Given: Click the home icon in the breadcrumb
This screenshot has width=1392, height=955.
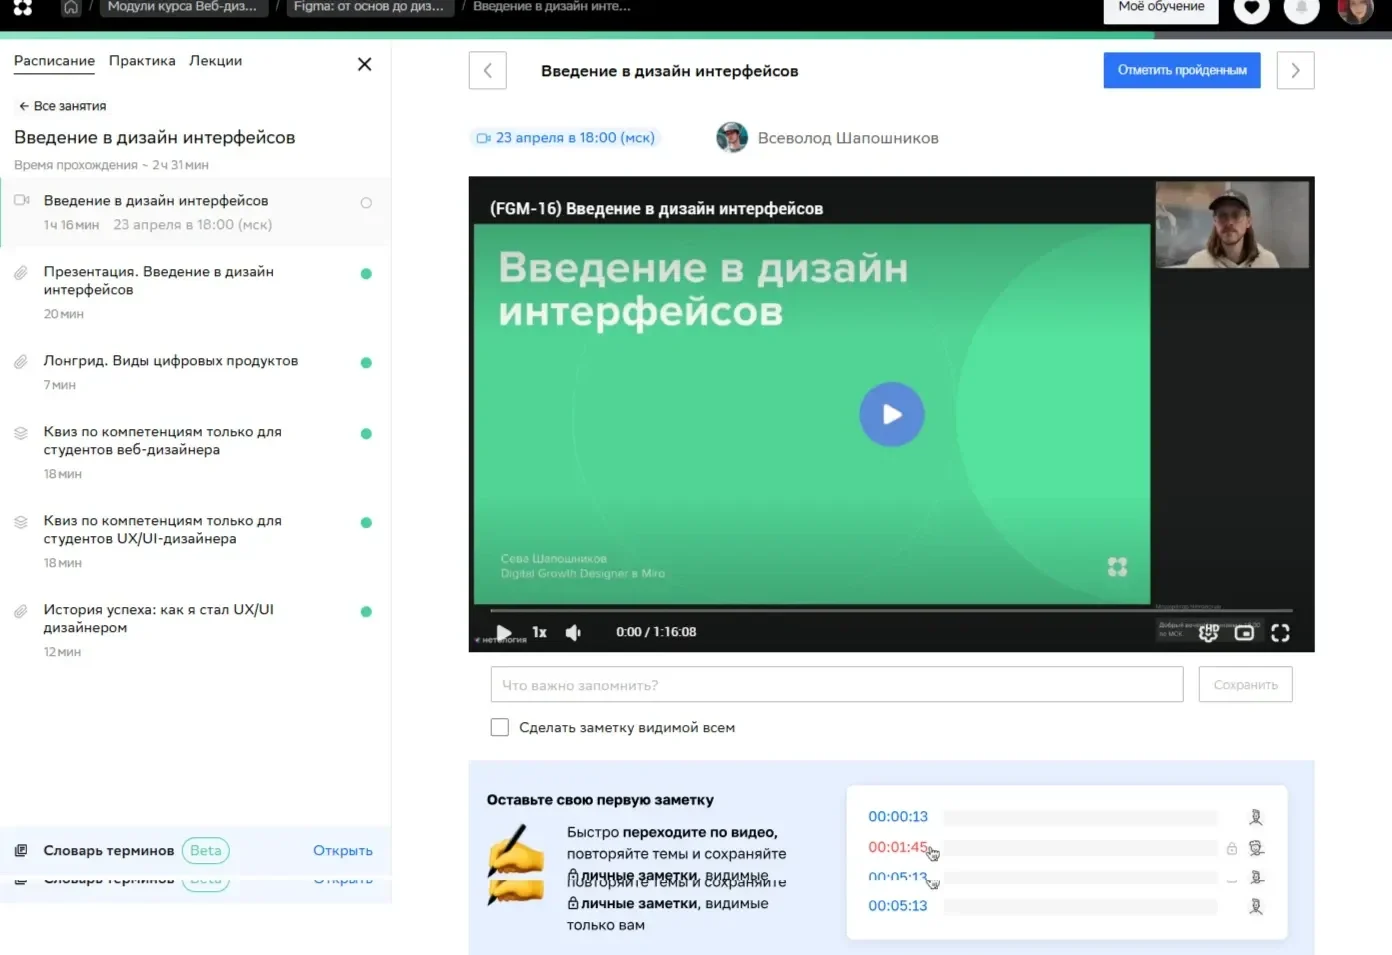Looking at the screenshot, I should coord(71,7).
